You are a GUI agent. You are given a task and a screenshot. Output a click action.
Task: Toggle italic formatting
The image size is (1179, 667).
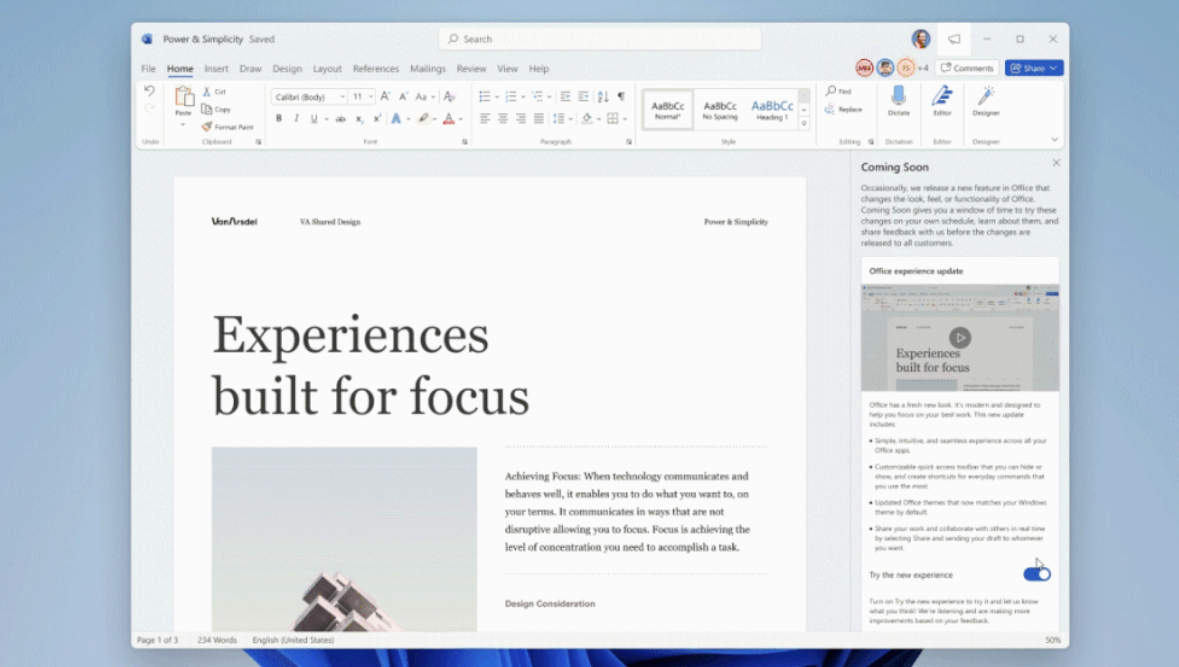(296, 119)
